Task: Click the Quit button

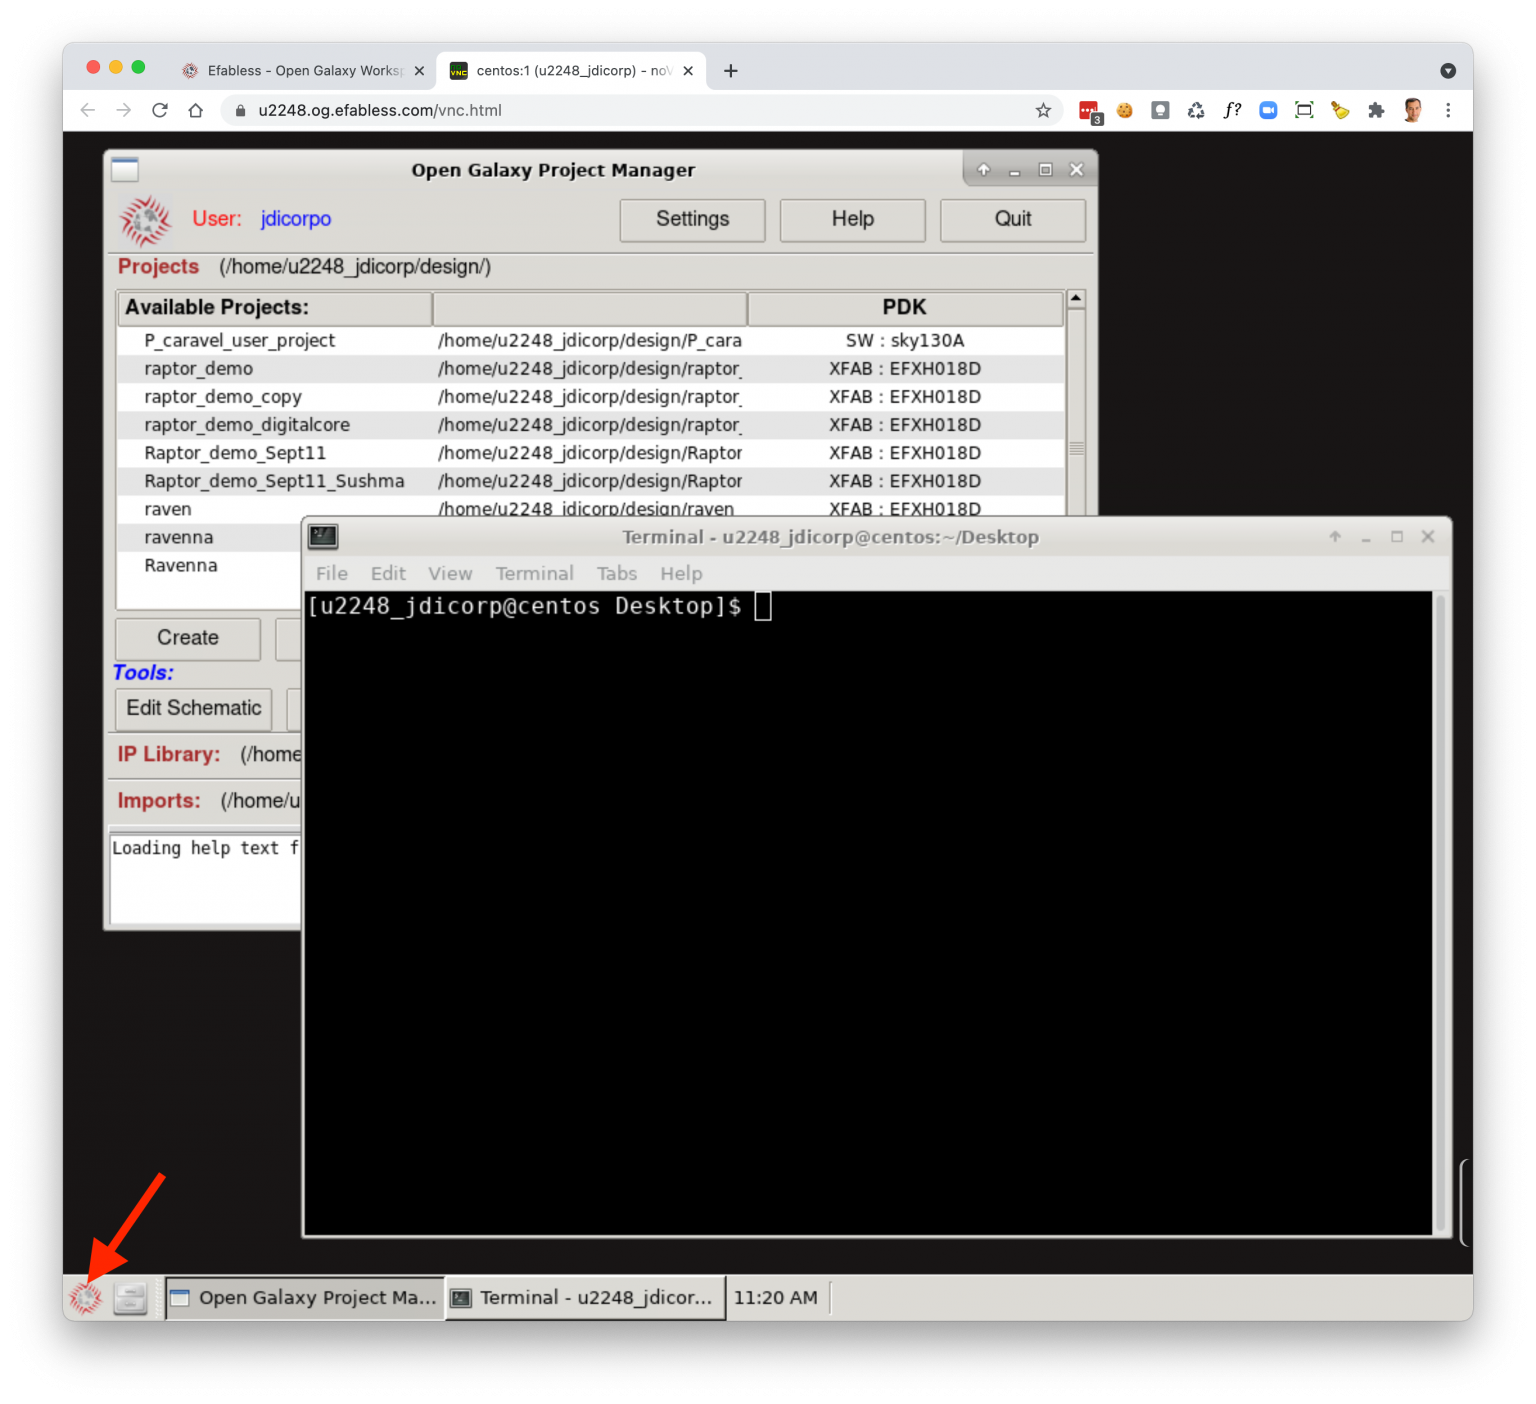Action: (1012, 220)
